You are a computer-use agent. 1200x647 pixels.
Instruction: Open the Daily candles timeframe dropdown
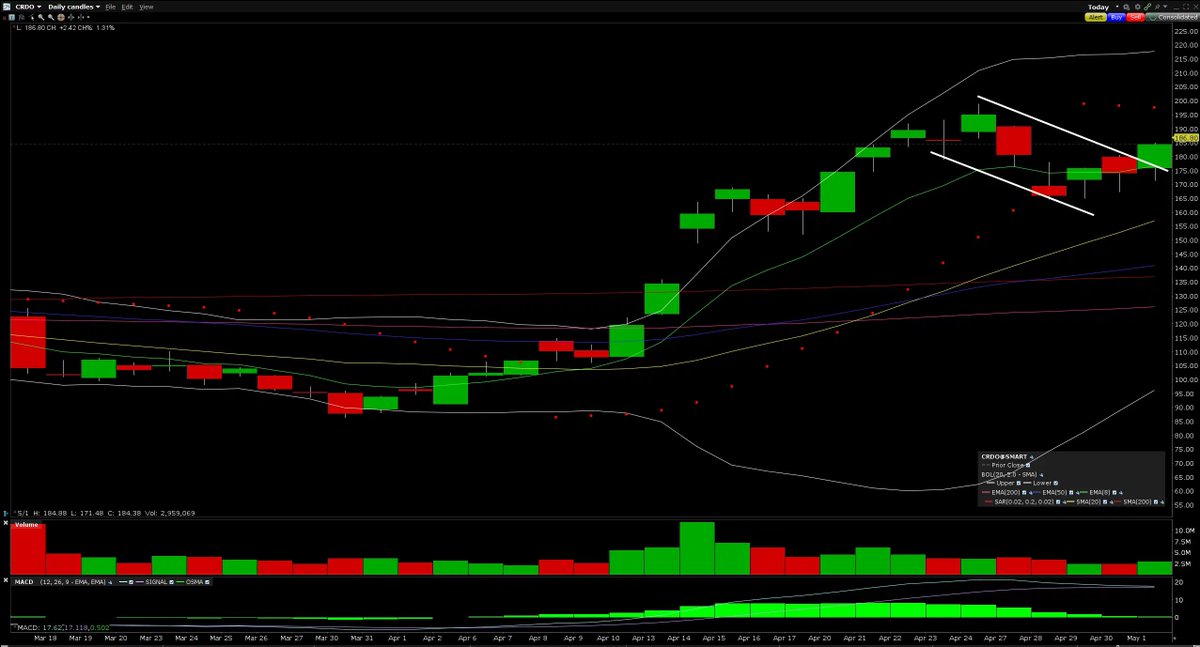point(74,7)
